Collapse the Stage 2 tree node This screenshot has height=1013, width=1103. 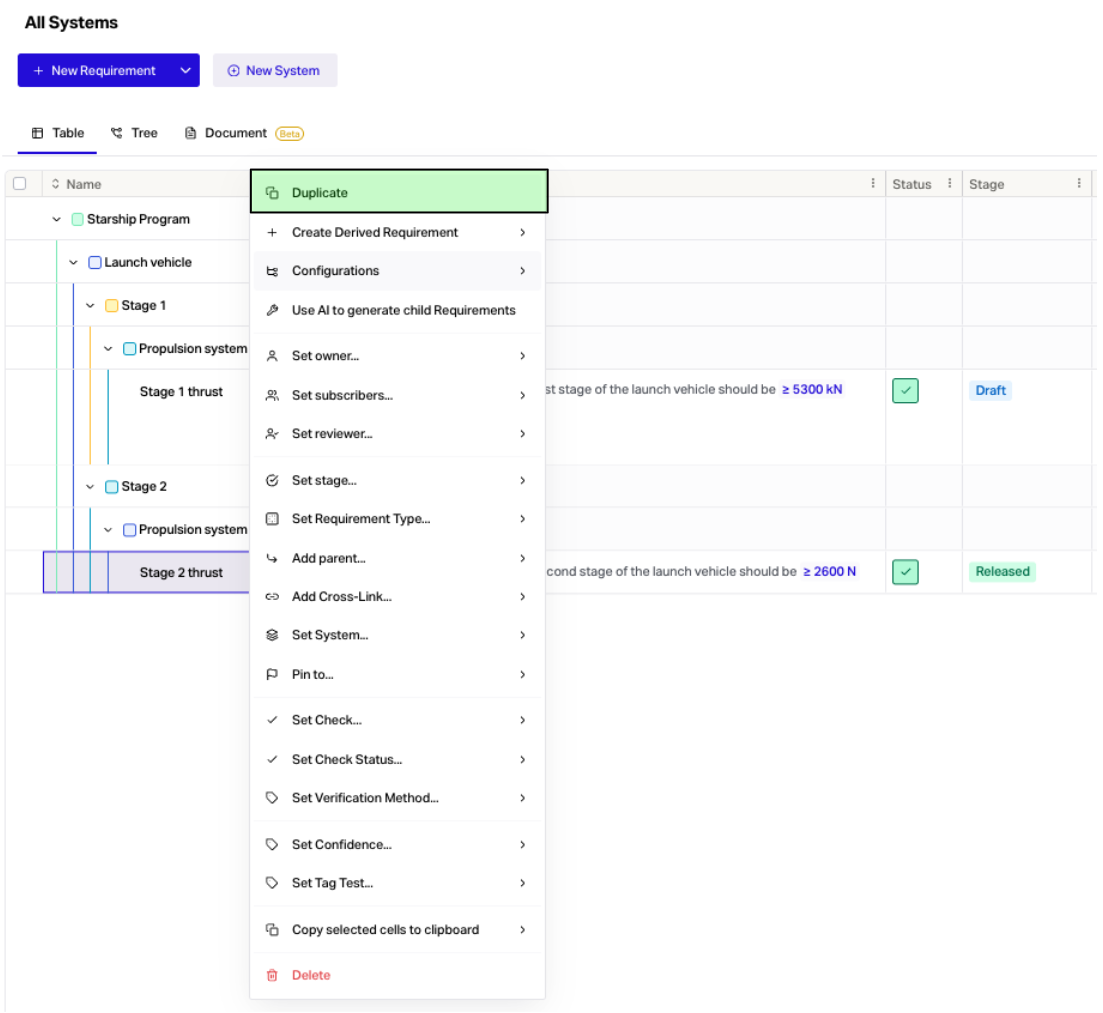point(91,487)
